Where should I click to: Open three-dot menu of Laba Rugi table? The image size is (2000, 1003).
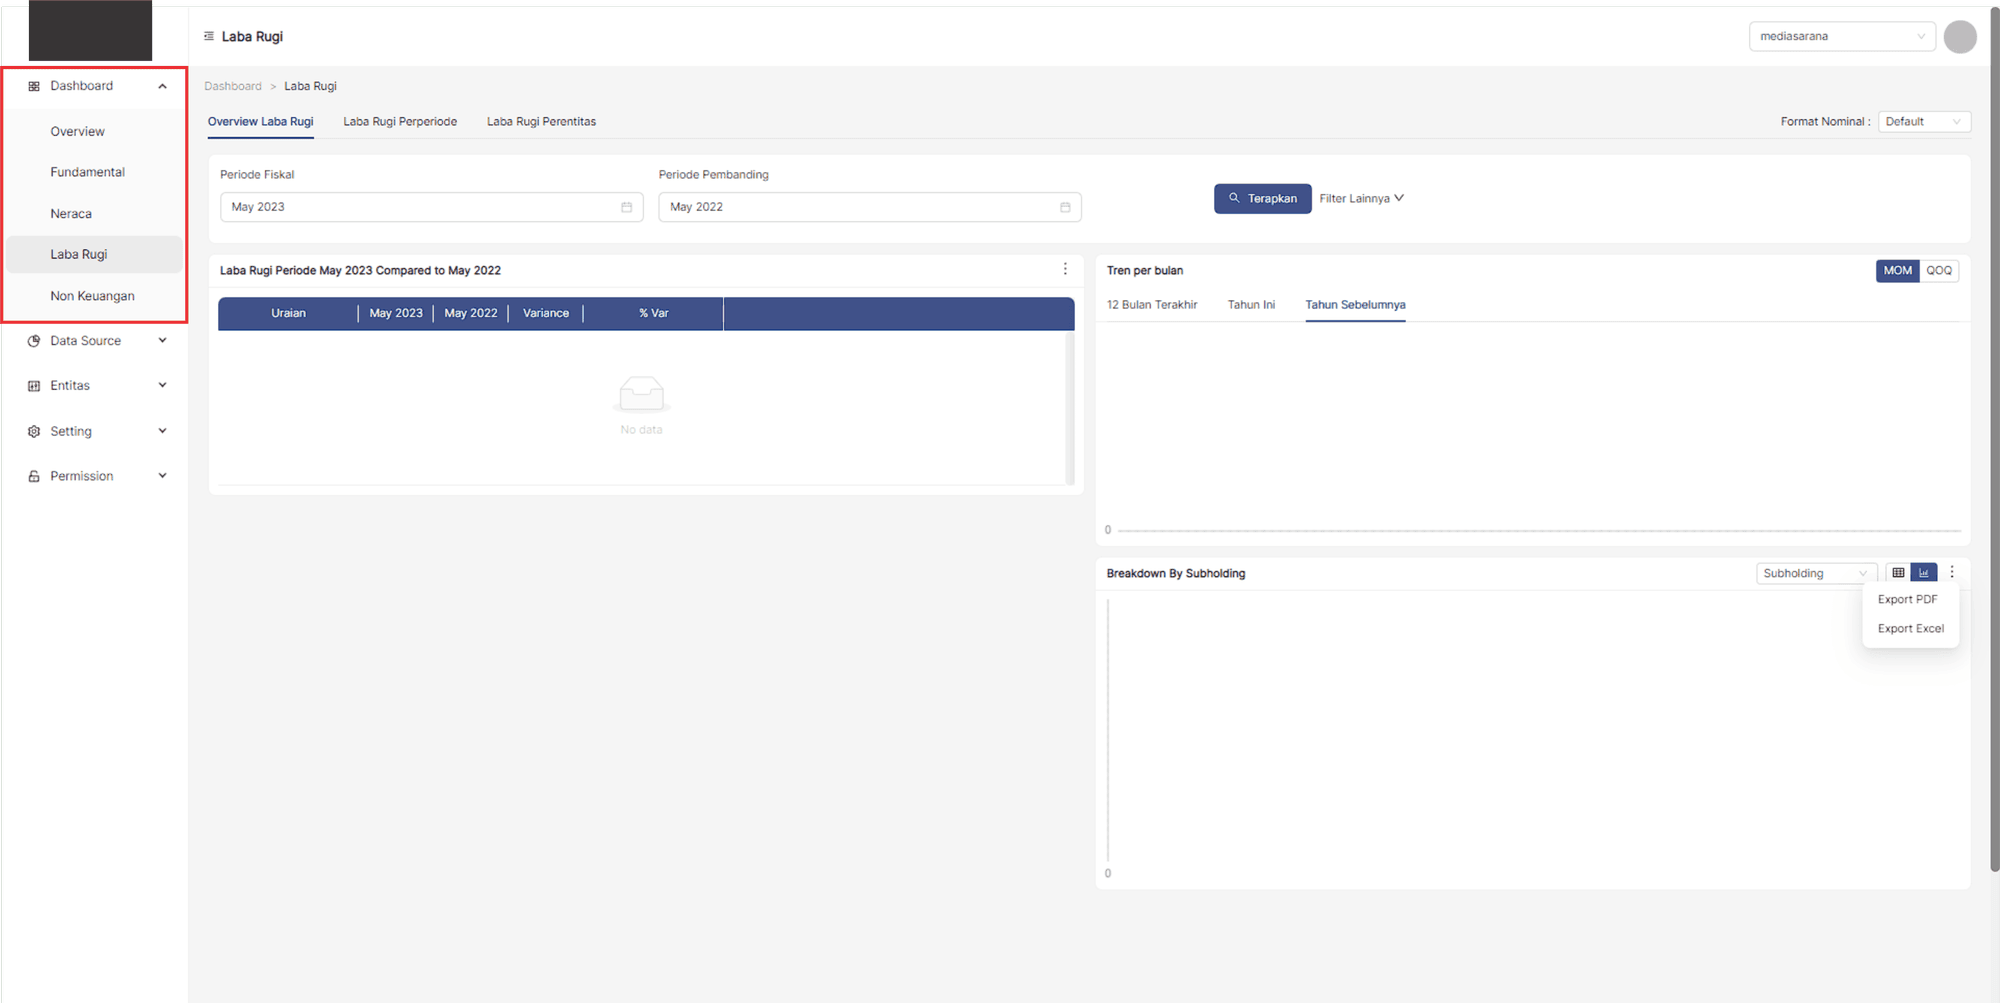(x=1065, y=269)
